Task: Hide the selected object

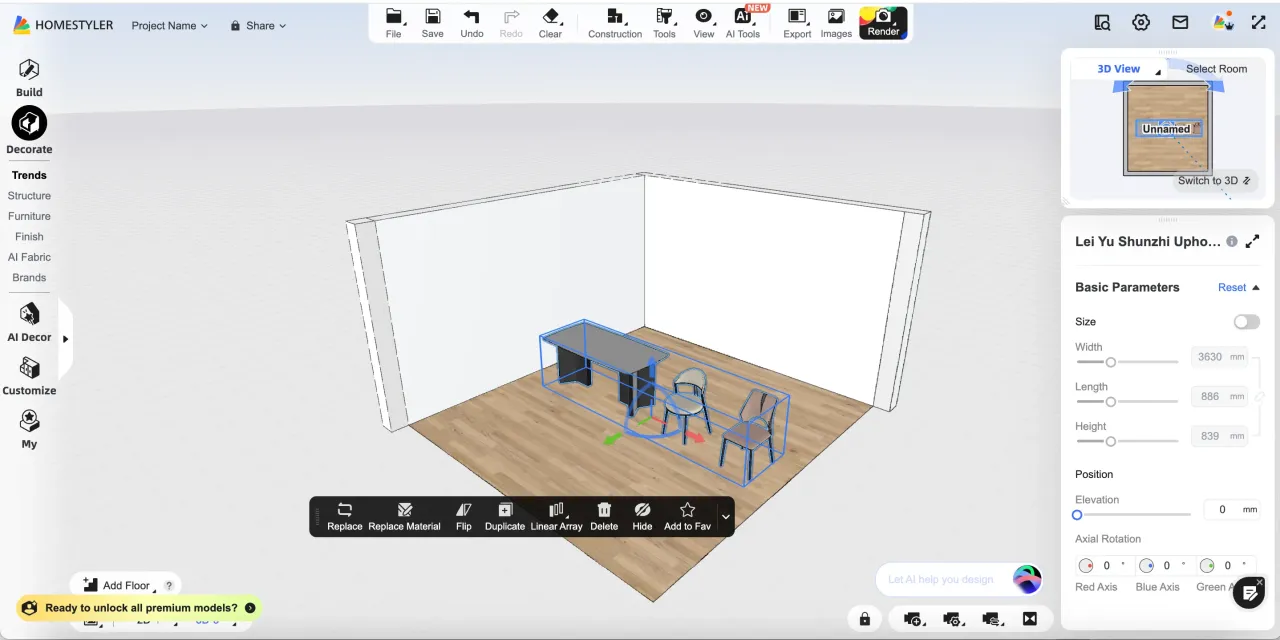Action: [642, 516]
